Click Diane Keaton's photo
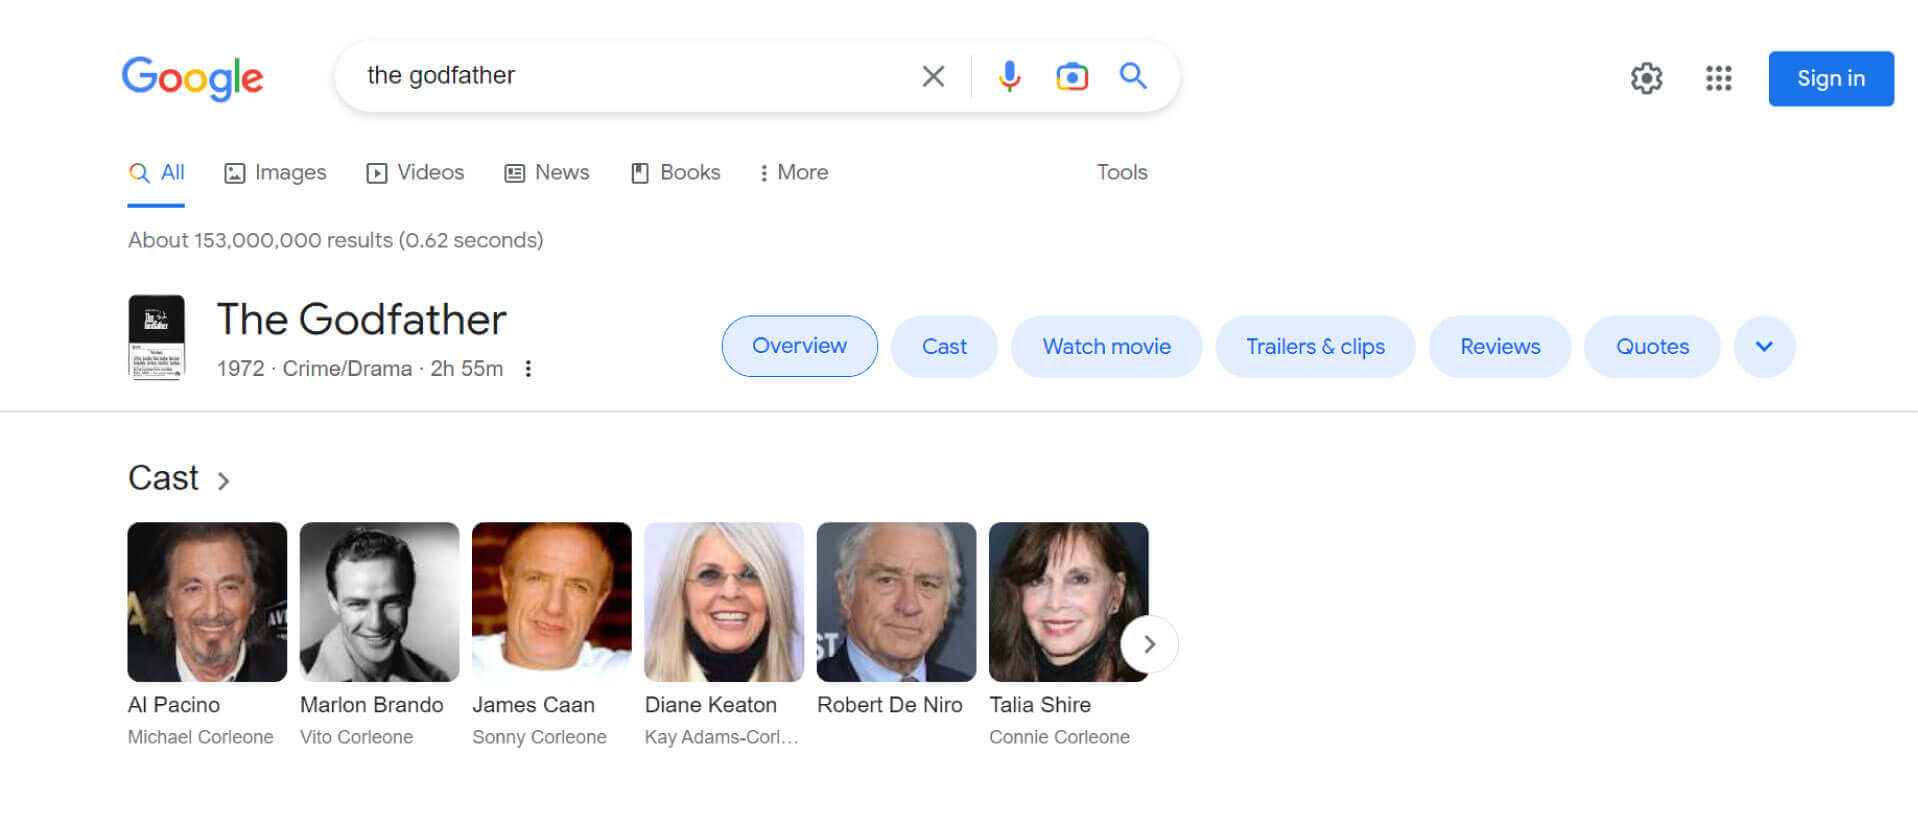Screen dimensions: 1918x829 (724, 602)
